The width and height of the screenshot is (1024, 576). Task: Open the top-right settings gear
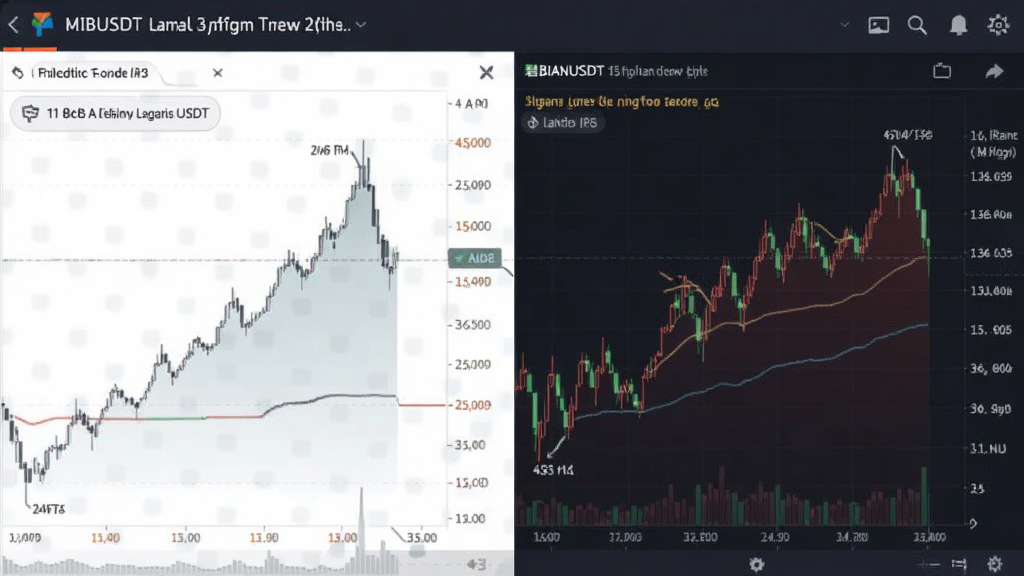tap(998, 25)
